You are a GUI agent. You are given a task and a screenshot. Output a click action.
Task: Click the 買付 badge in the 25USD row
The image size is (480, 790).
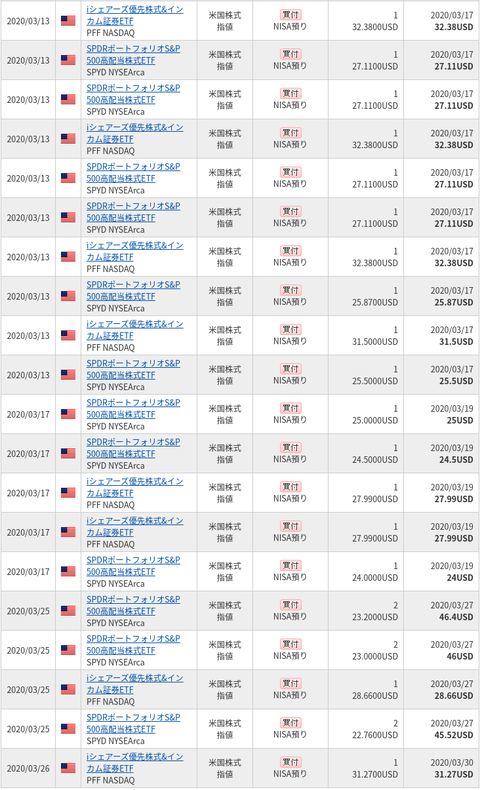tap(290, 408)
